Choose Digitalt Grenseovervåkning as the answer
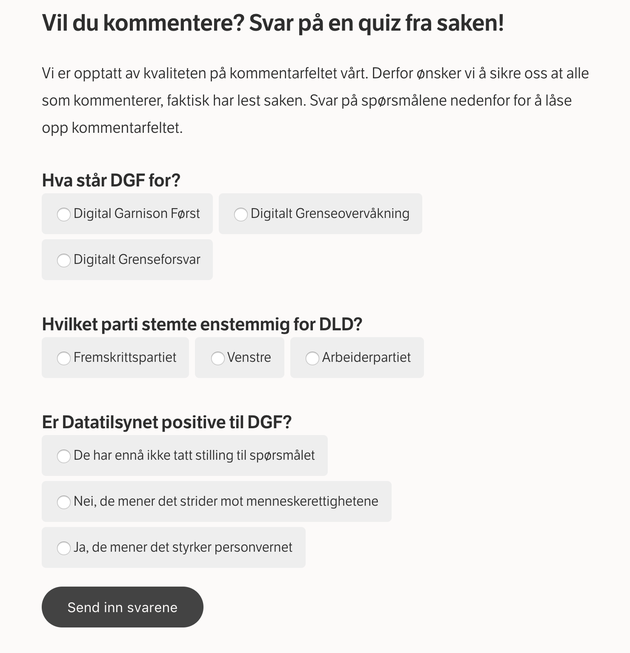630x653 pixels. point(320,214)
